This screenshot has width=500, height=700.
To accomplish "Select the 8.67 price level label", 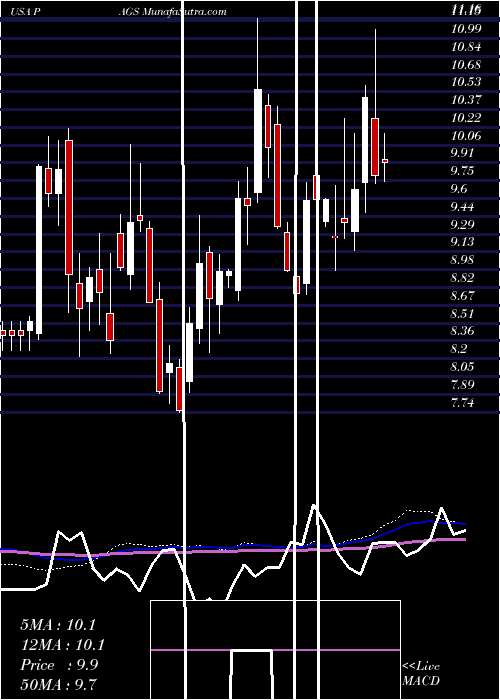I will coord(462,296).
